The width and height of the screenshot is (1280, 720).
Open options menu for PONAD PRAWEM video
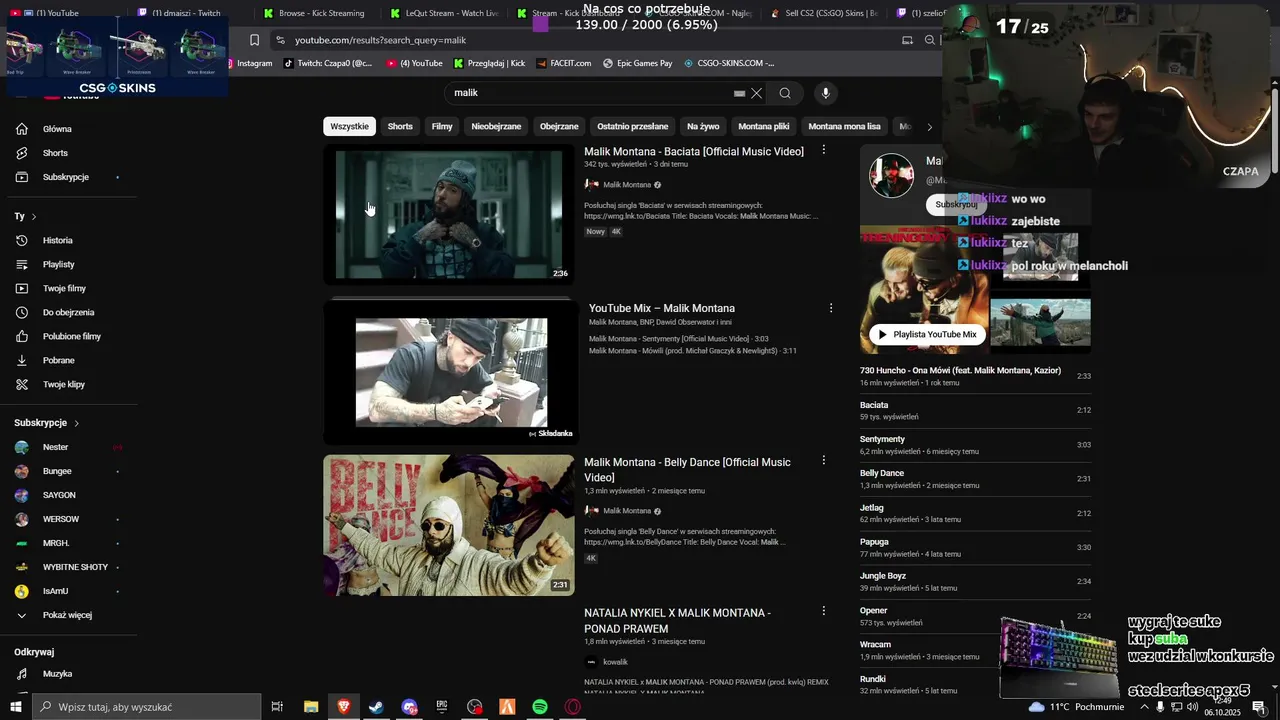point(823,610)
